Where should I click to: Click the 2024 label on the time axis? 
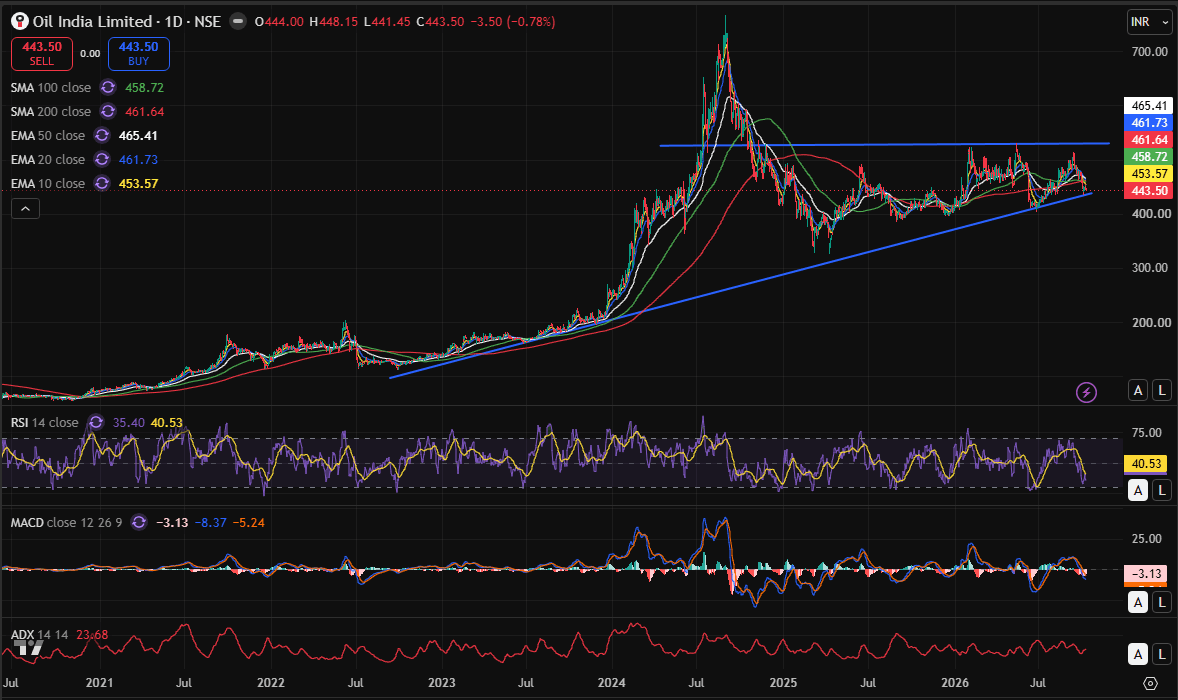tap(612, 683)
